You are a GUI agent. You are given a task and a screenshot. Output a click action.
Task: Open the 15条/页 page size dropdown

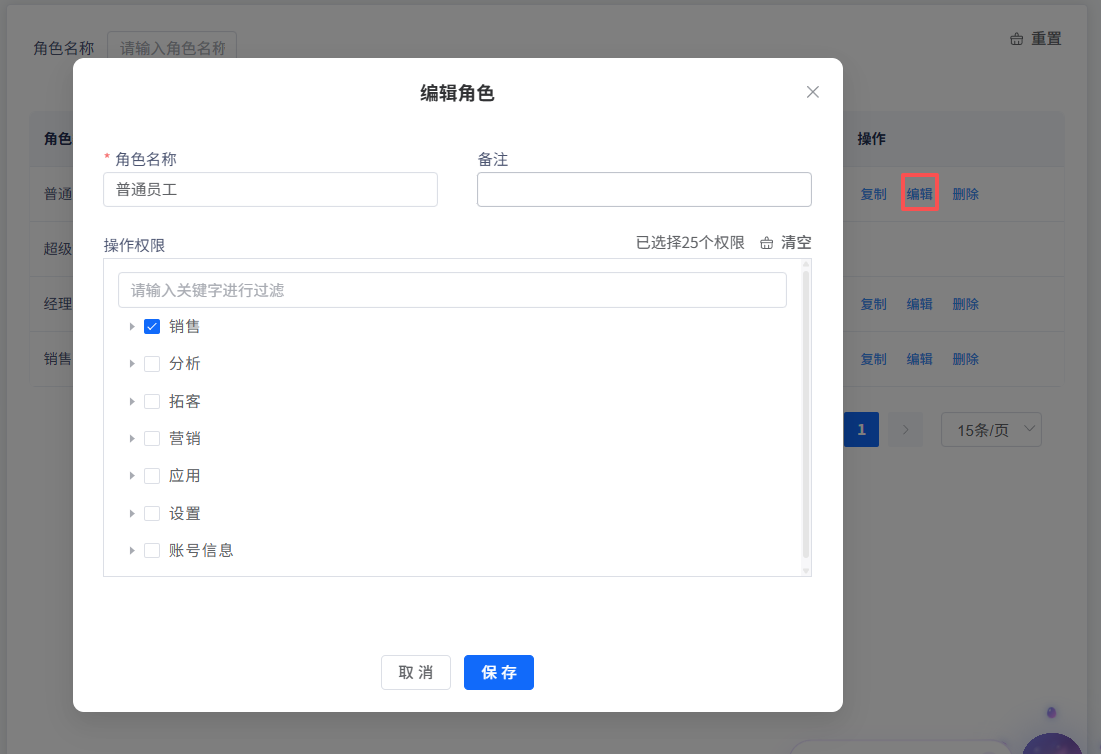990,430
